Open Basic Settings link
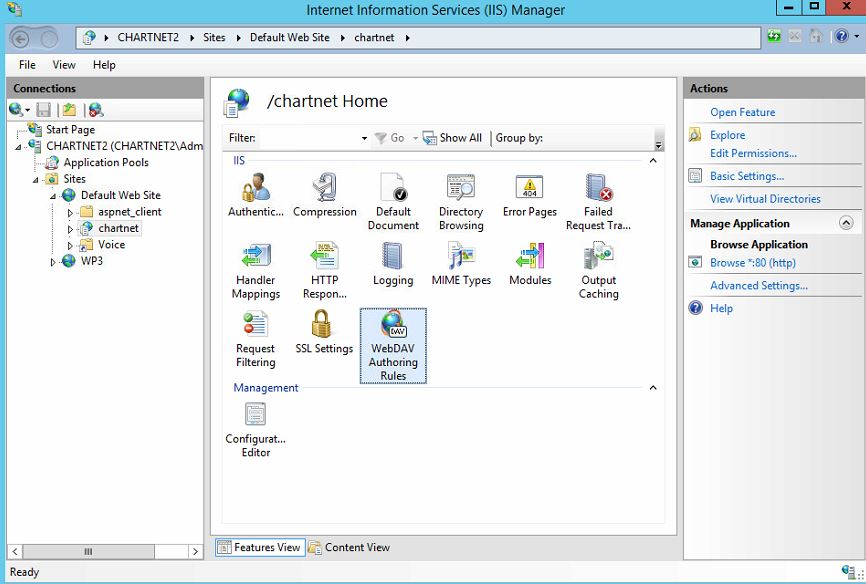 click(747, 176)
